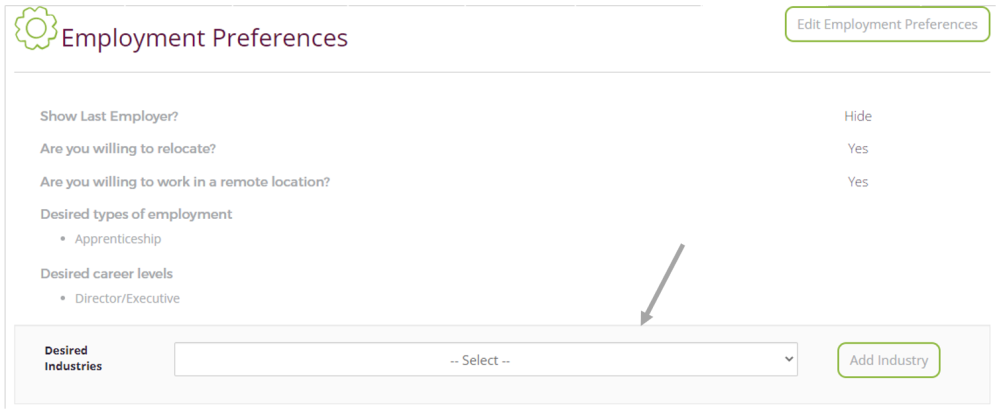The height and width of the screenshot is (410, 999).
Task: Click the Yes value for remote location
Action: pyautogui.click(x=858, y=181)
